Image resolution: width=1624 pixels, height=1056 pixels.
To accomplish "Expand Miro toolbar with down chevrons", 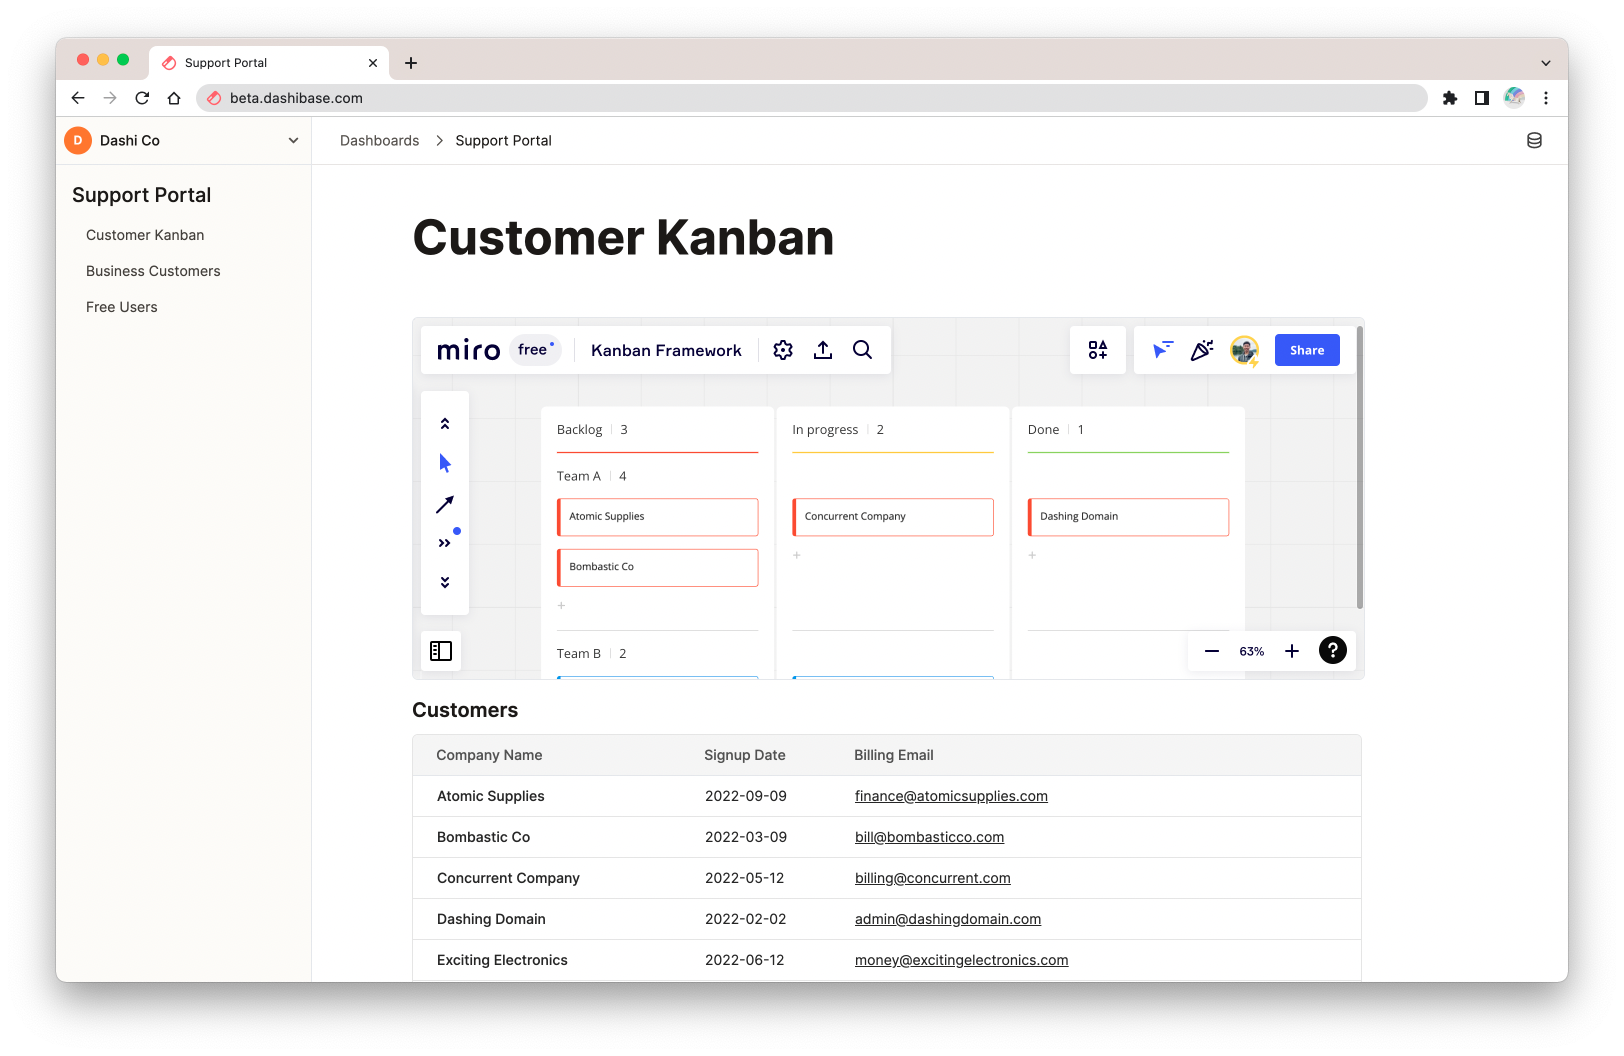I will (445, 582).
